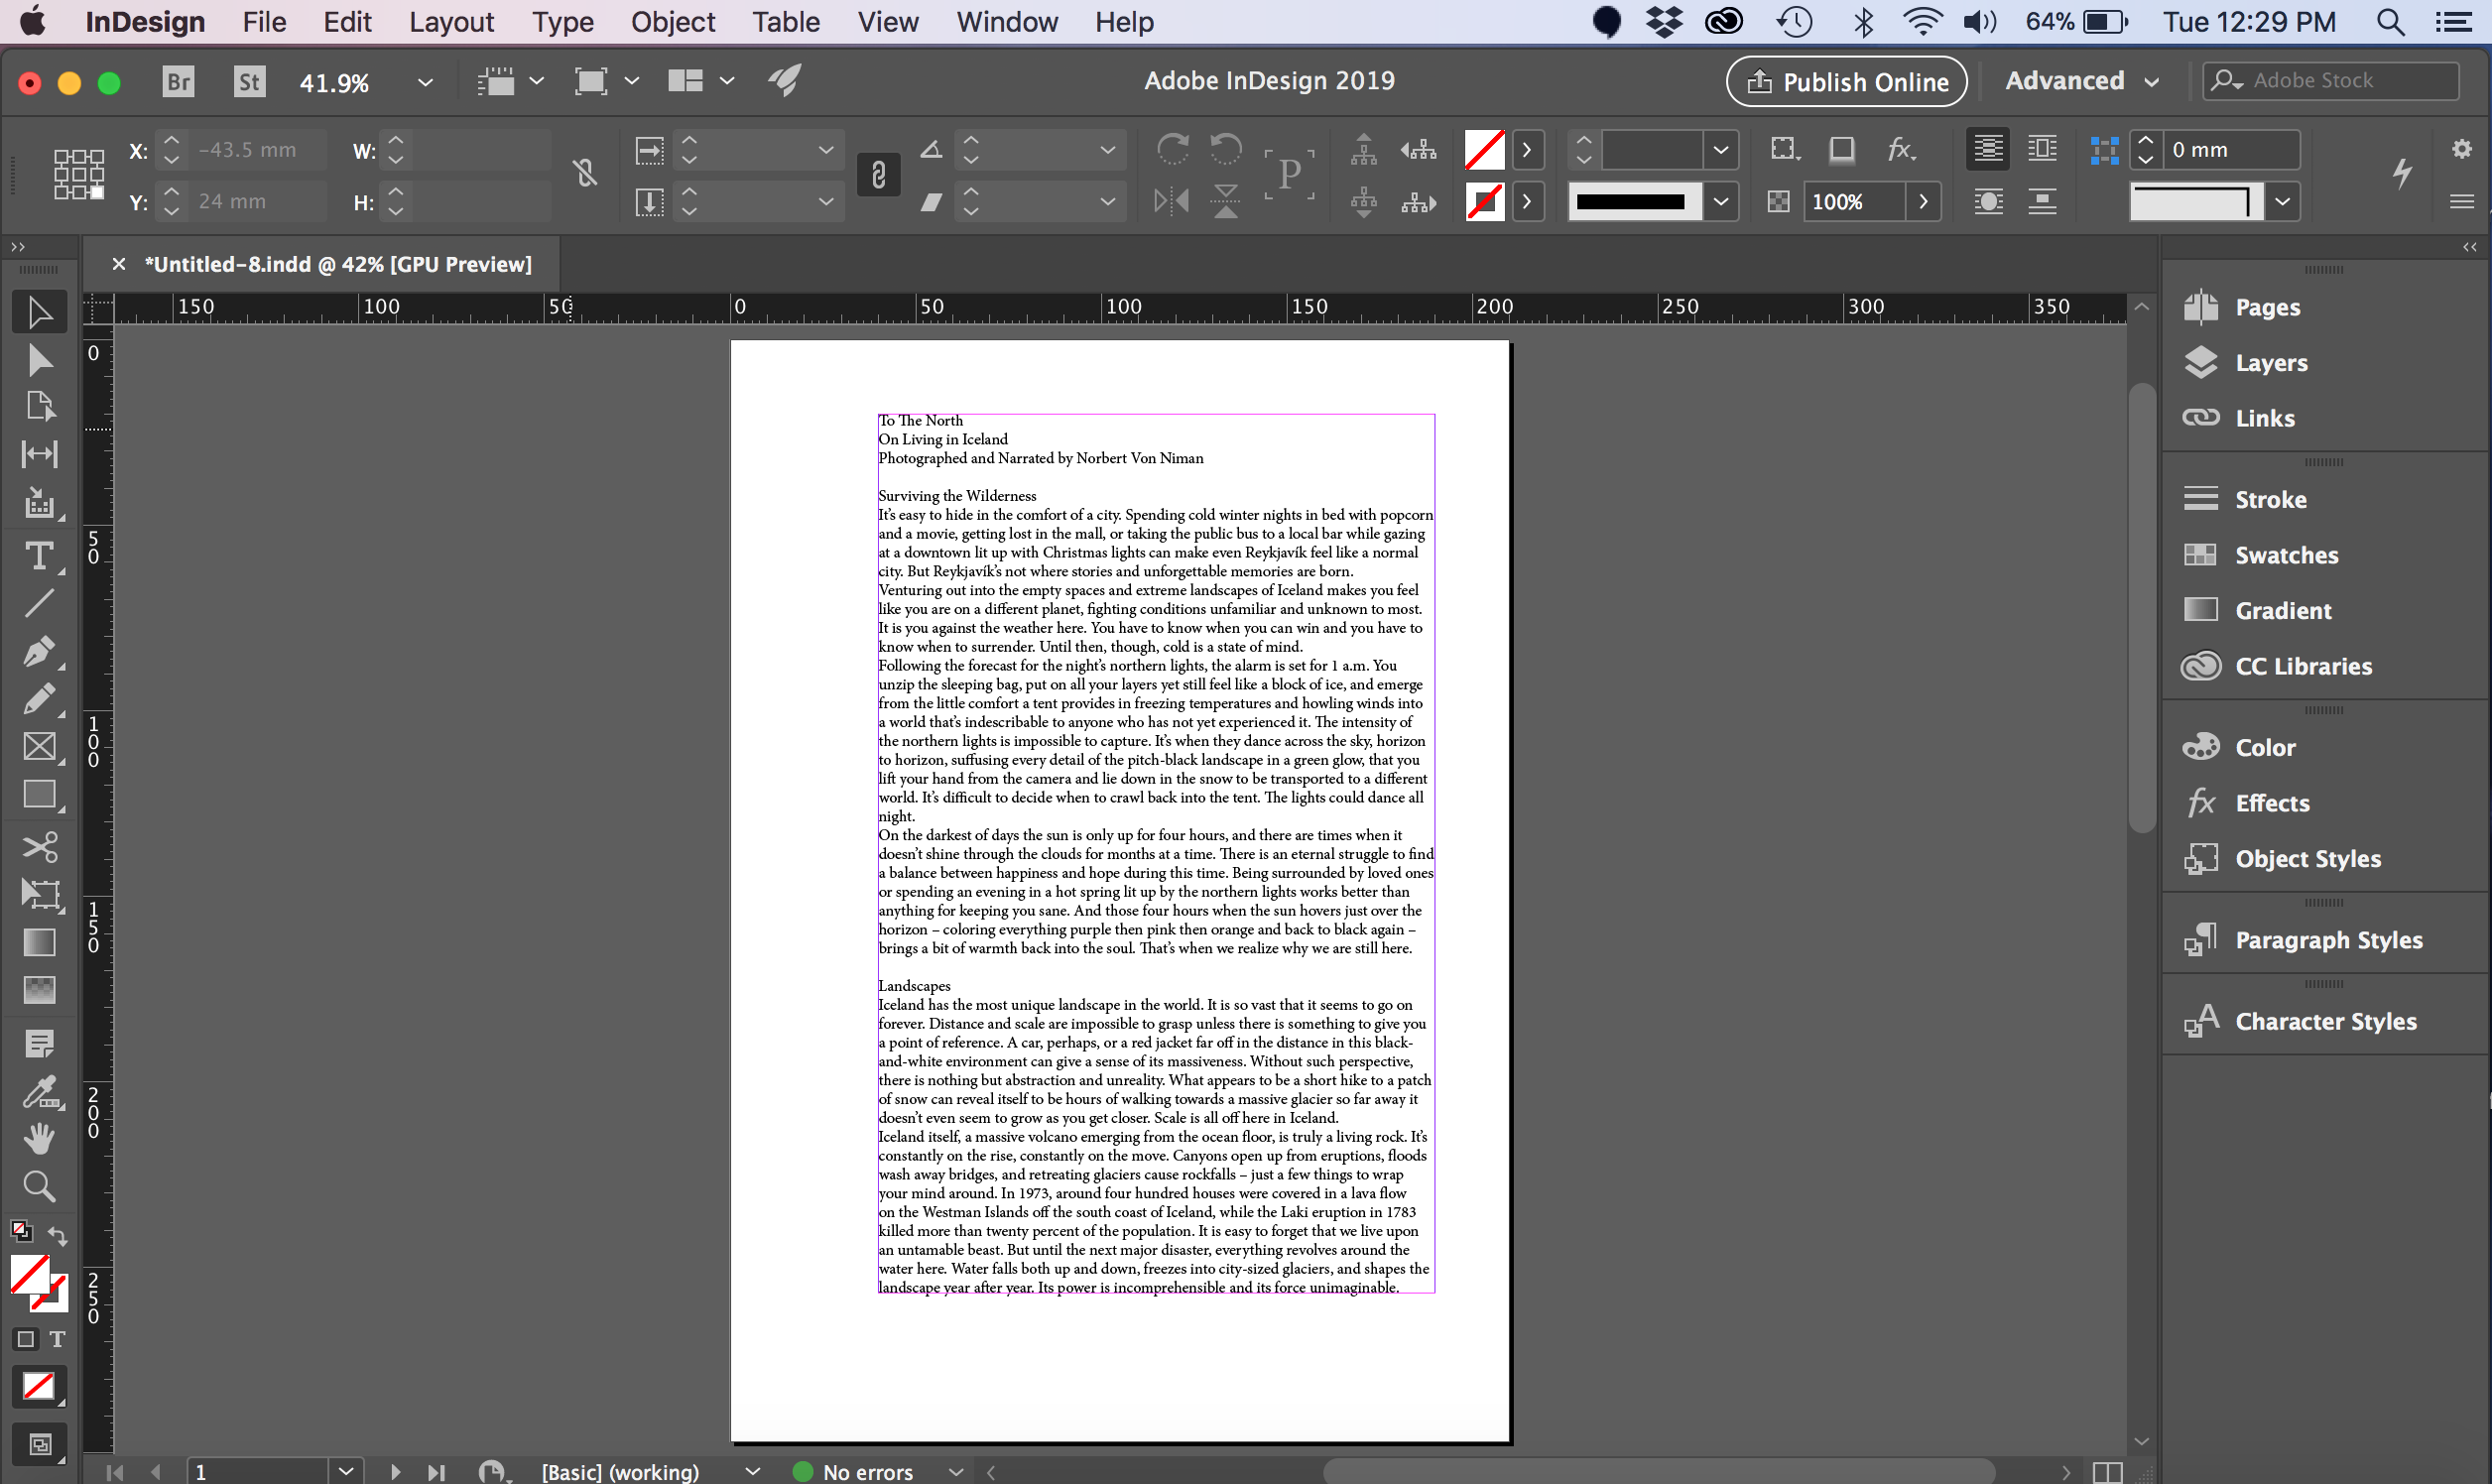This screenshot has height=1484, width=2492.
Task: Open the stroke type dropdown
Action: tap(1720, 201)
